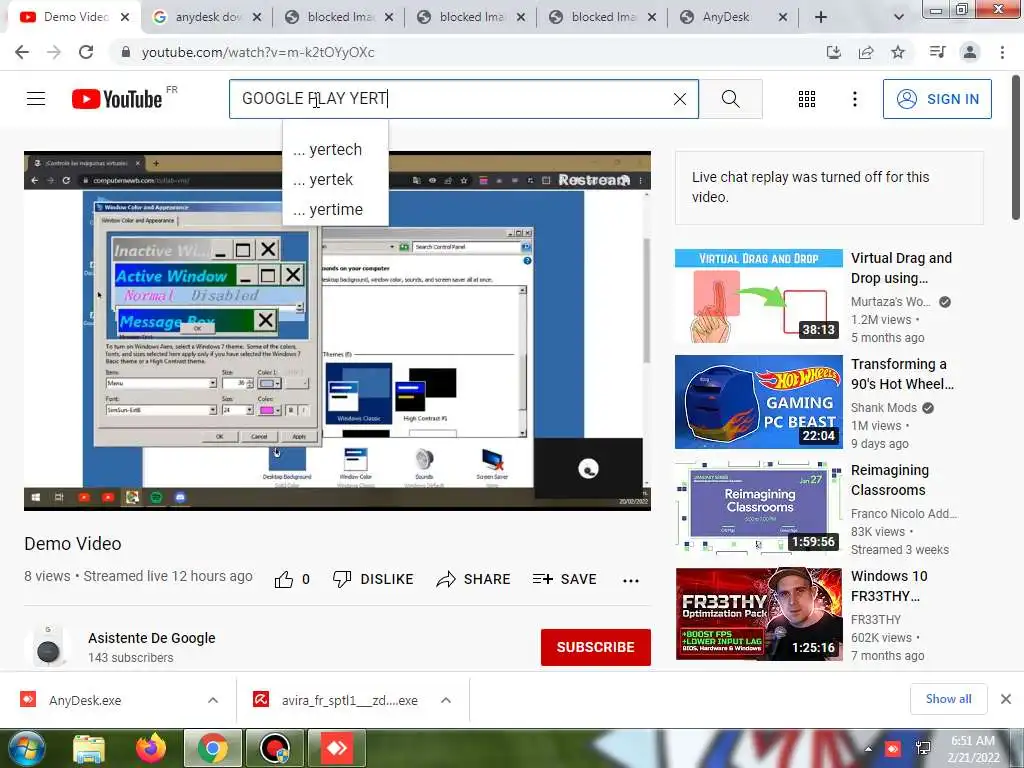Run search with the magnifier button
The width and height of the screenshot is (1024, 768).
[731, 99]
